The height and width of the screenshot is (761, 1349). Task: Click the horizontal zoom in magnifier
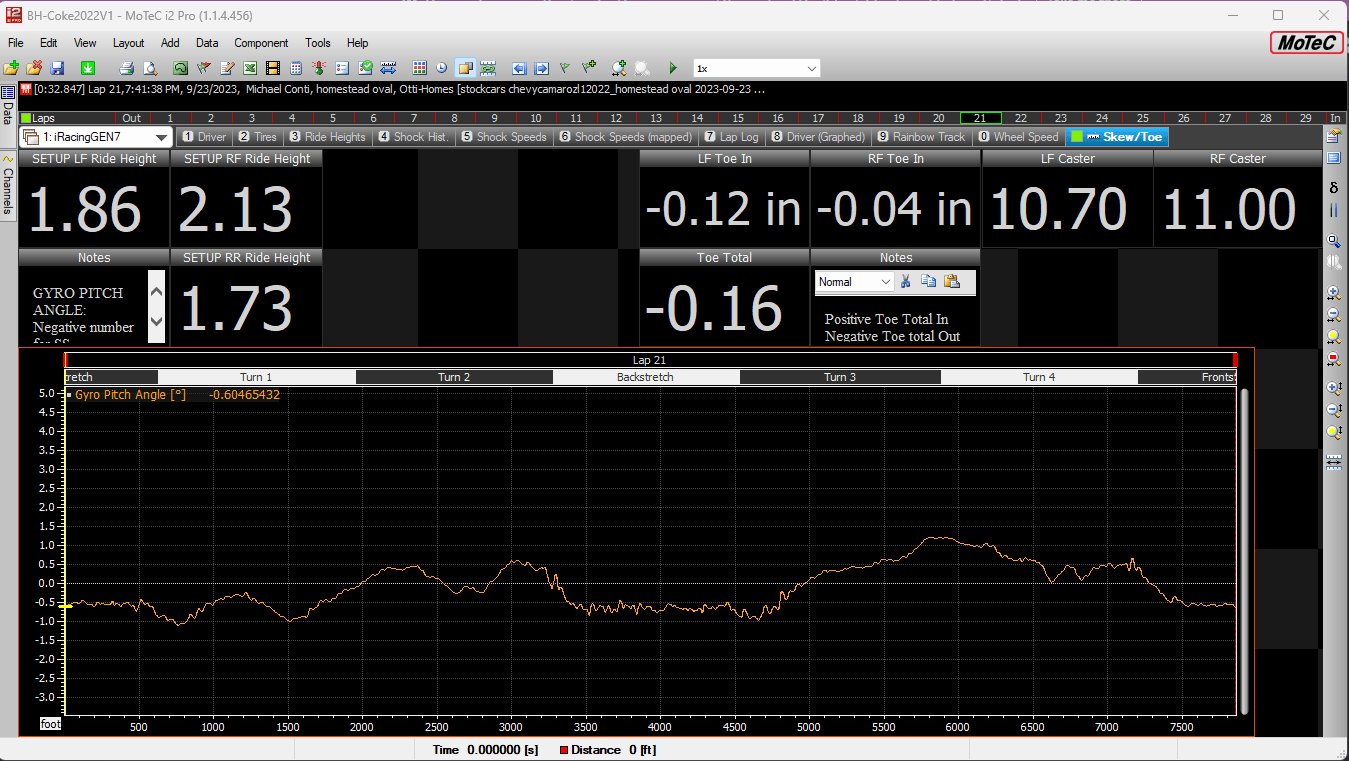coord(1333,293)
